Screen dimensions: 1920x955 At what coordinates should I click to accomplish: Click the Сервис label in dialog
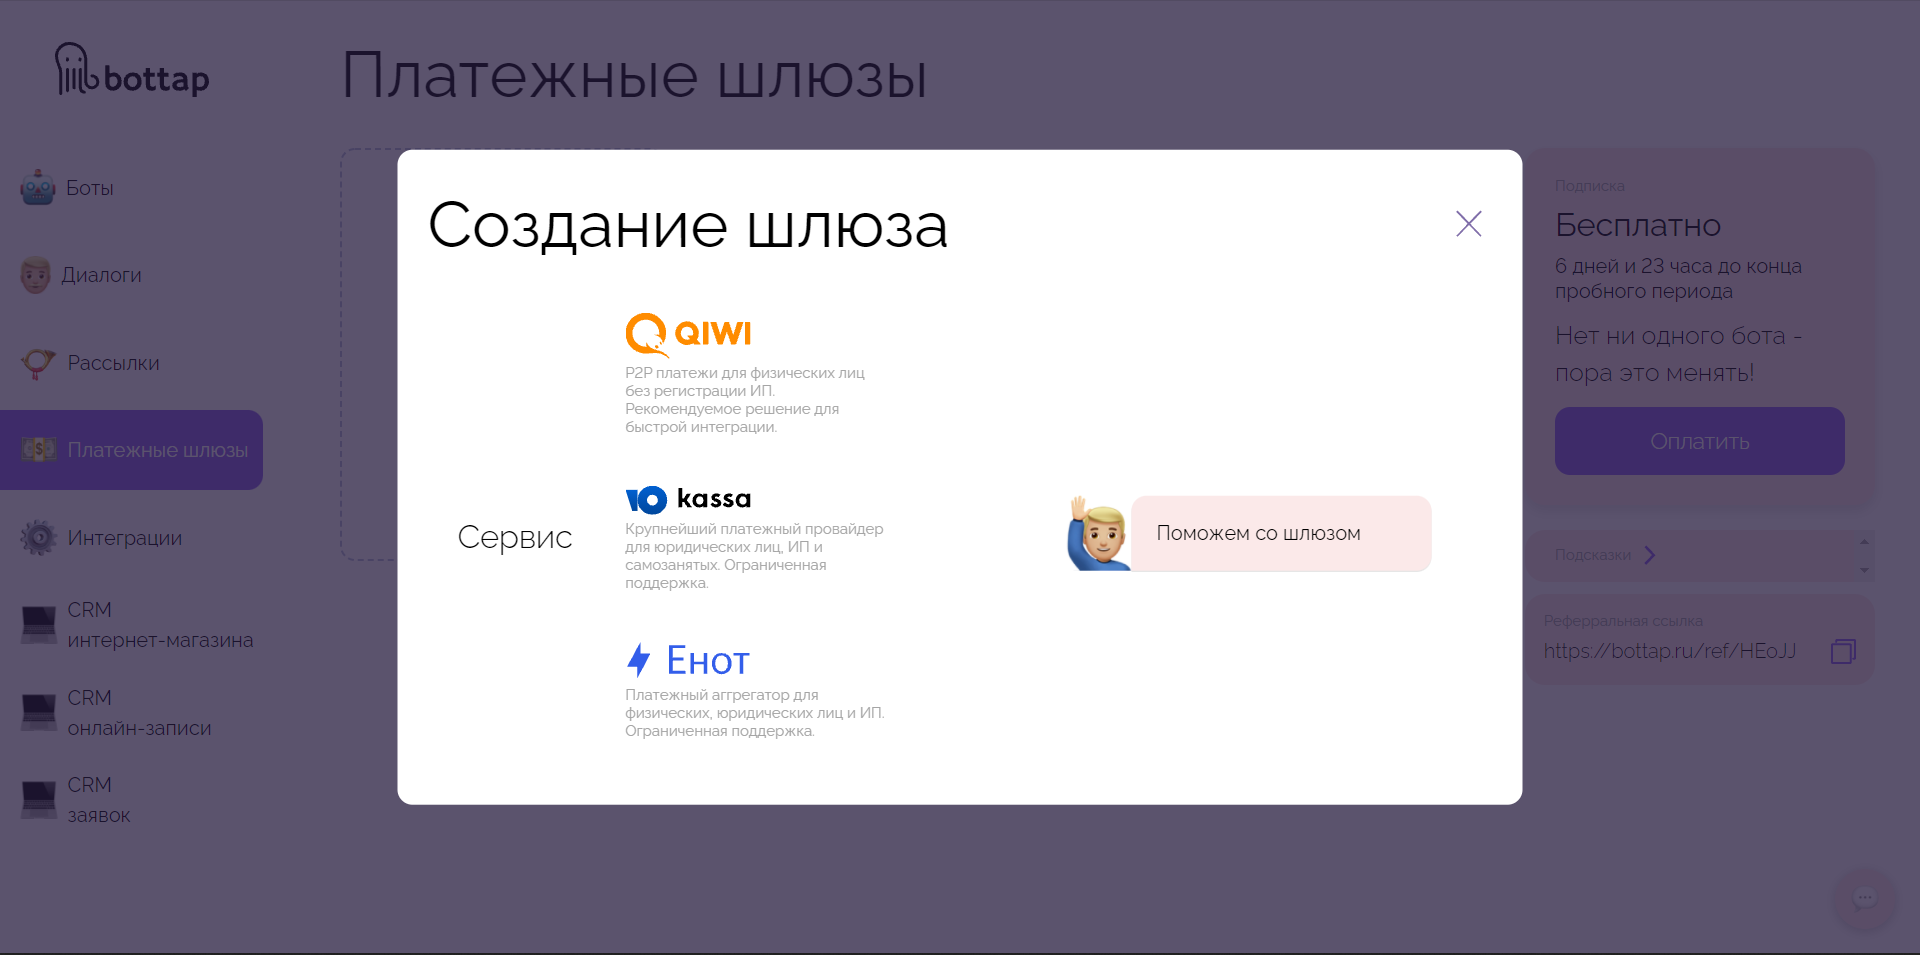[x=515, y=538]
